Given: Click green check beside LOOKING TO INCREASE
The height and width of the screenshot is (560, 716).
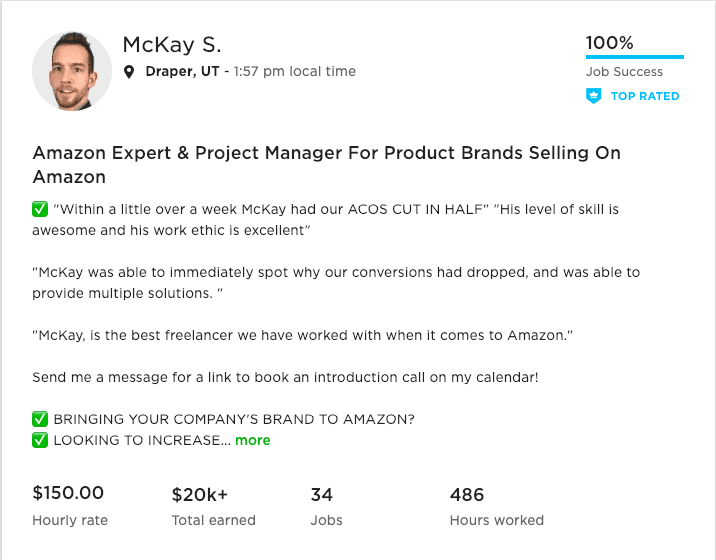Looking at the screenshot, I should coord(40,440).
